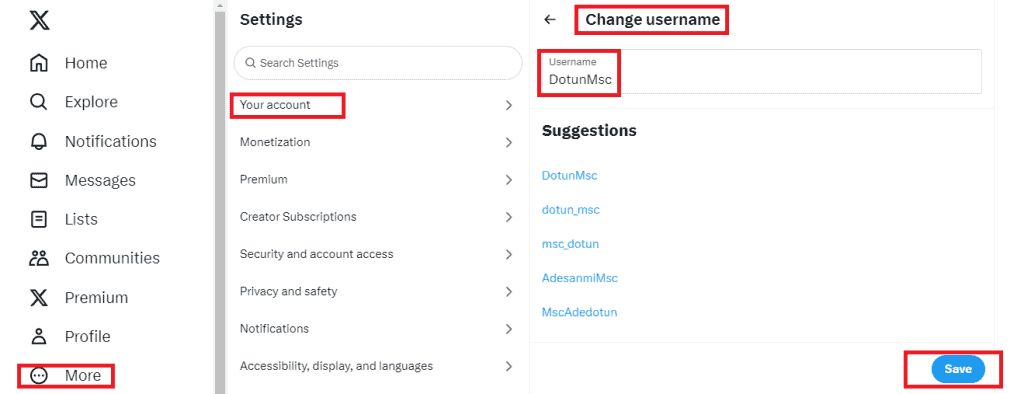This screenshot has width=1024, height=394.
Task: Open Explore from the sidebar label
Action: pyautogui.click(x=91, y=102)
